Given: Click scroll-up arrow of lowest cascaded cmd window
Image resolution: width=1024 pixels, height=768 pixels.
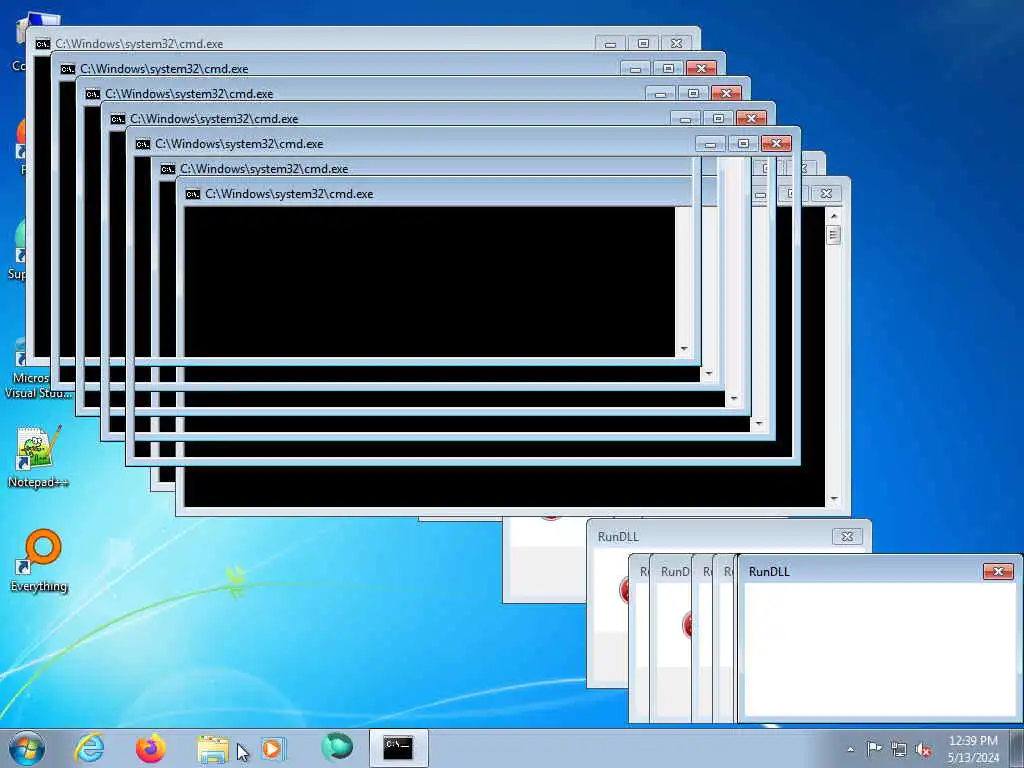Looking at the screenshot, I should point(833,215).
